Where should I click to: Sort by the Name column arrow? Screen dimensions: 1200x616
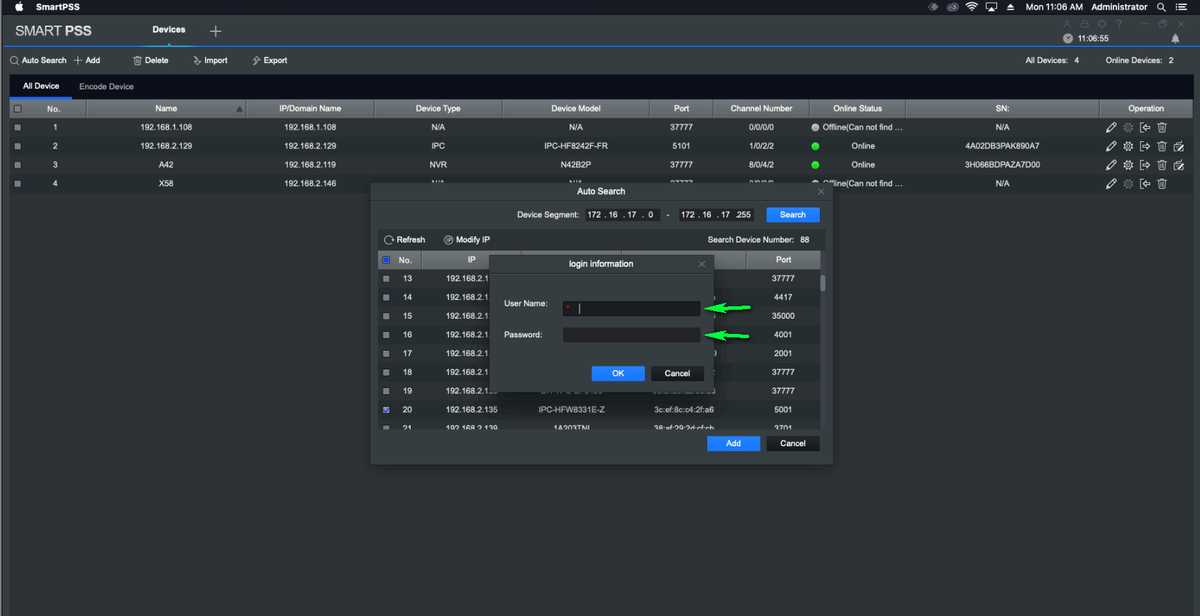(238, 109)
